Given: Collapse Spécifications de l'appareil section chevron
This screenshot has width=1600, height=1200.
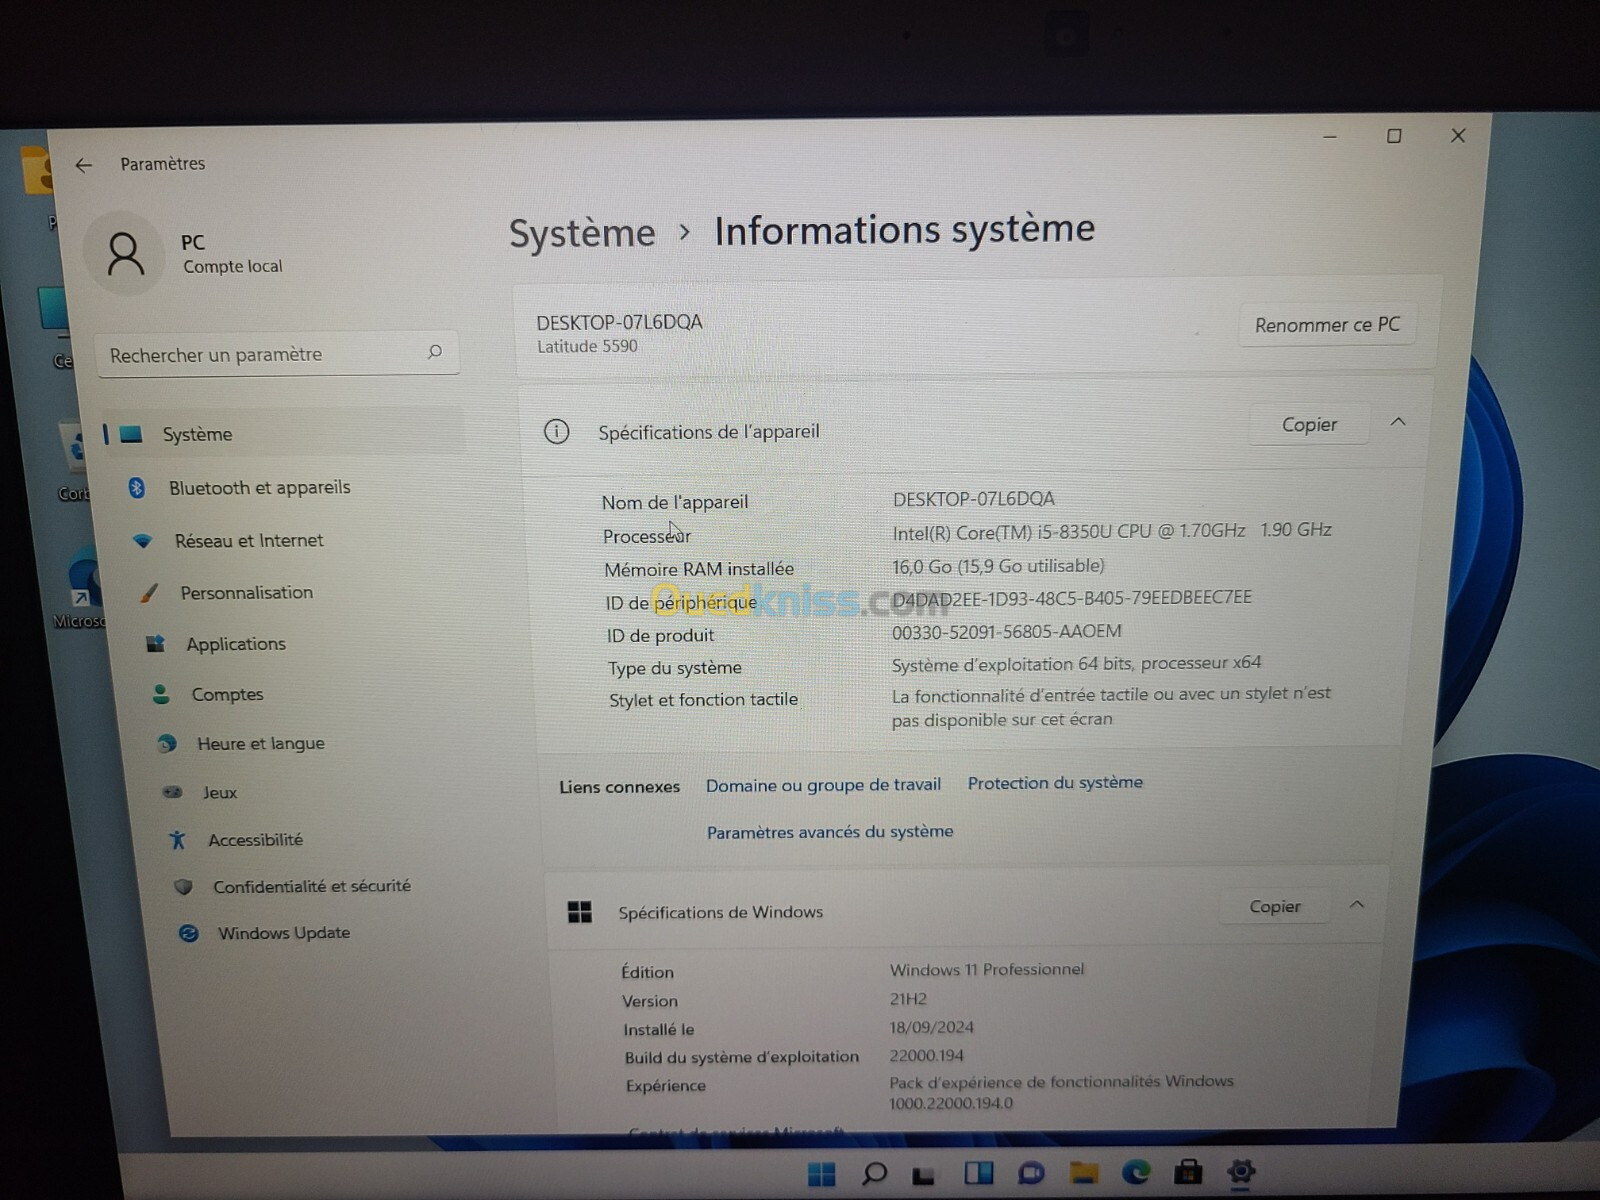Looking at the screenshot, I should click(x=1398, y=422).
